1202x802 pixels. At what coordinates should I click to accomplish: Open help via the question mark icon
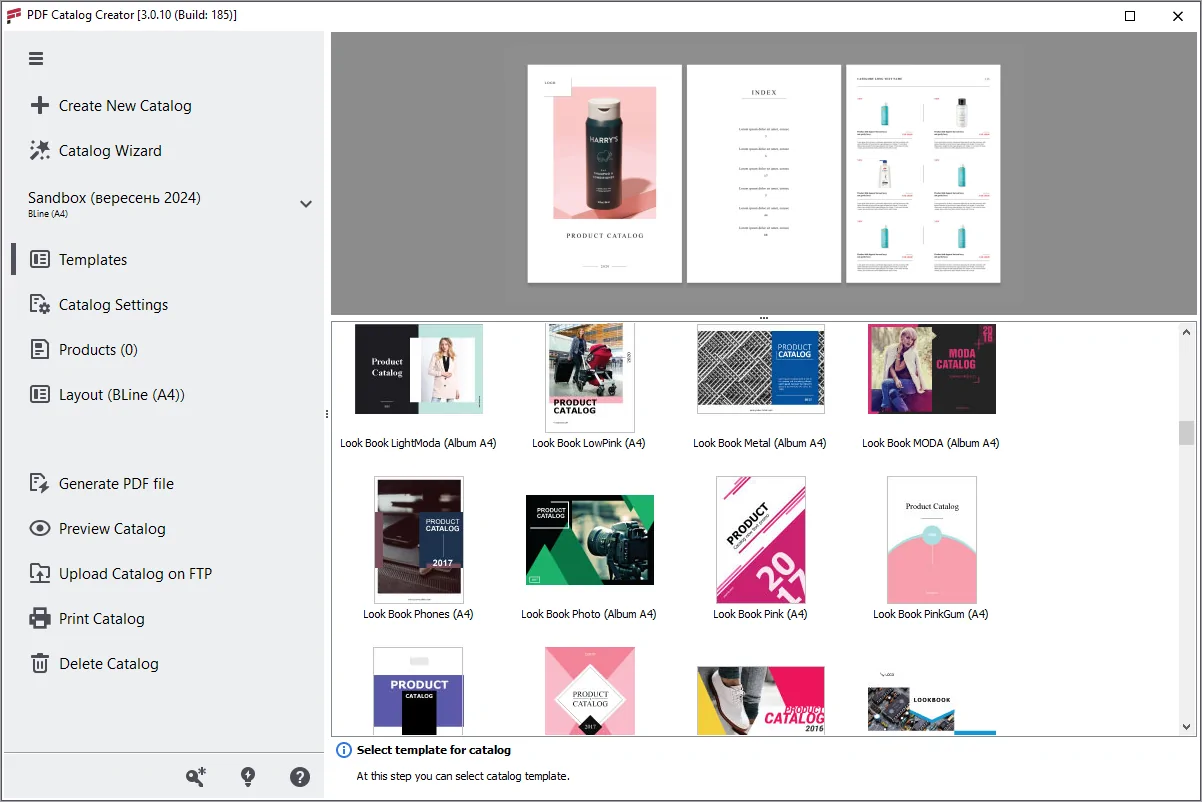(300, 776)
